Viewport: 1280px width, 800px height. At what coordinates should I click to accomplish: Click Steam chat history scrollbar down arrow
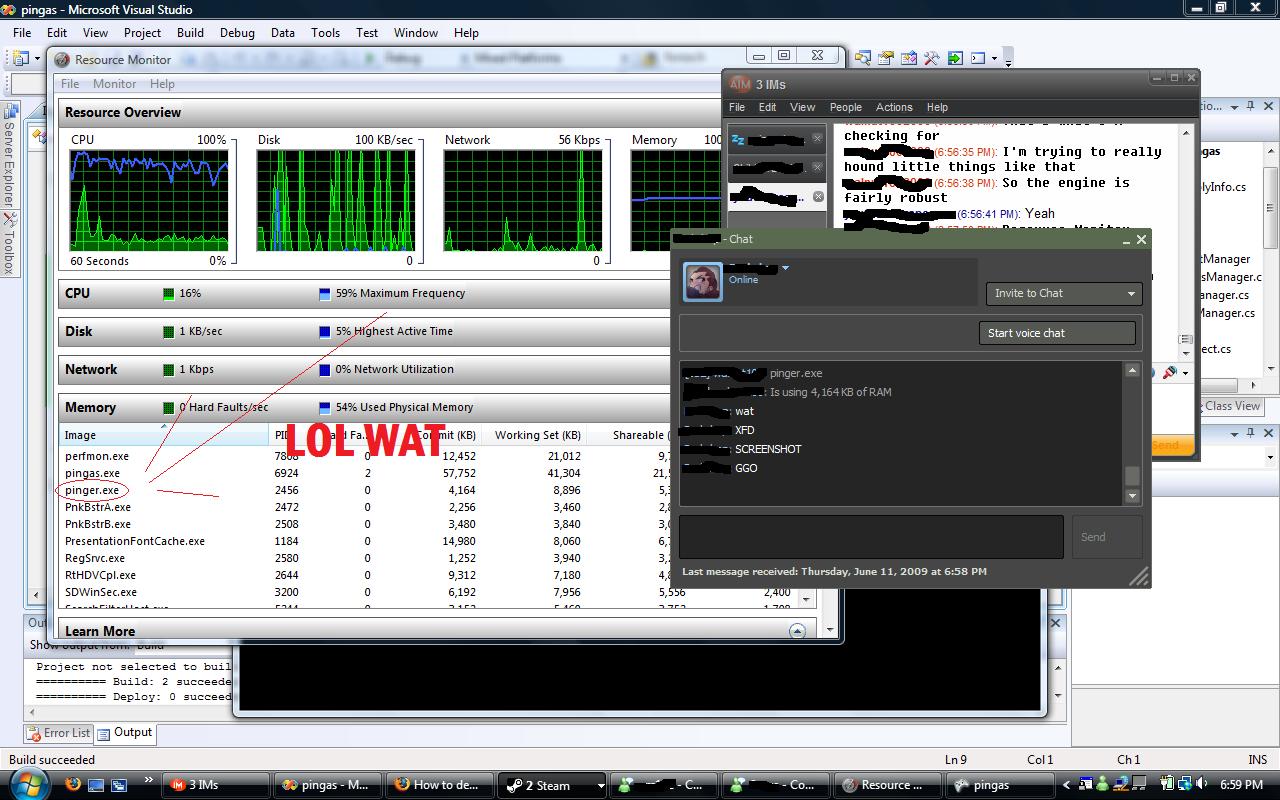(x=1132, y=496)
